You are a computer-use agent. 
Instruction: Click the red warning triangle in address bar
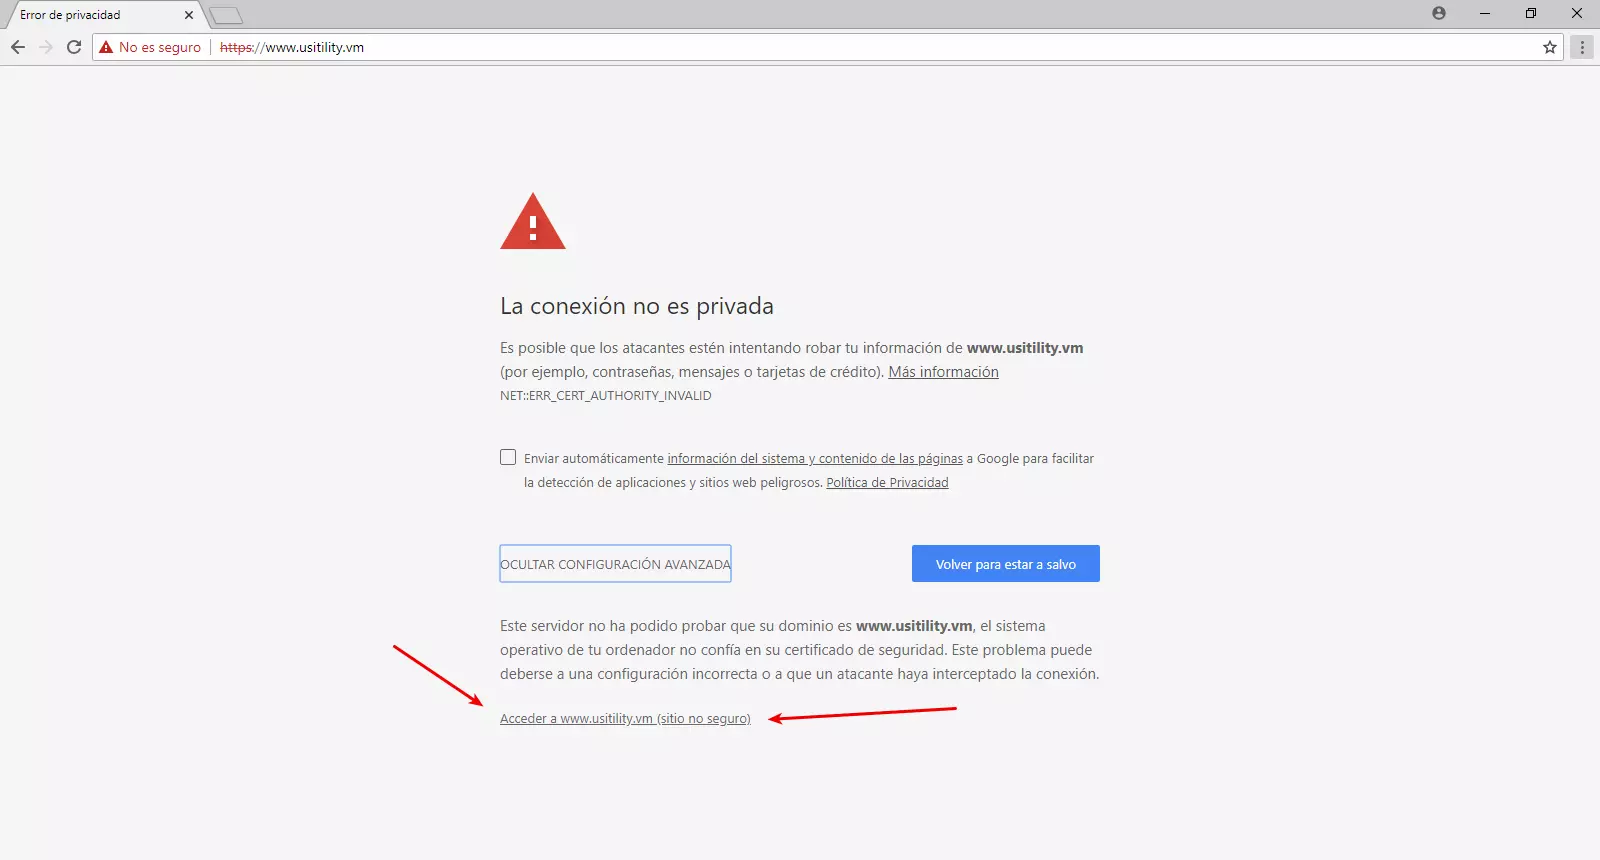106,47
